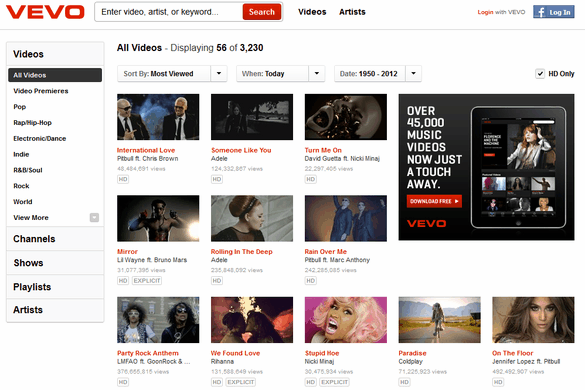Click the VEVO logo

point(45,12)
